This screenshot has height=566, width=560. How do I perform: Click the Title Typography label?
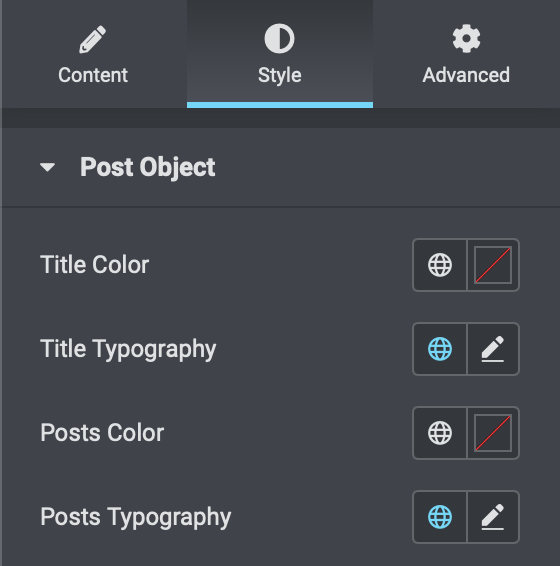(128, 349)
